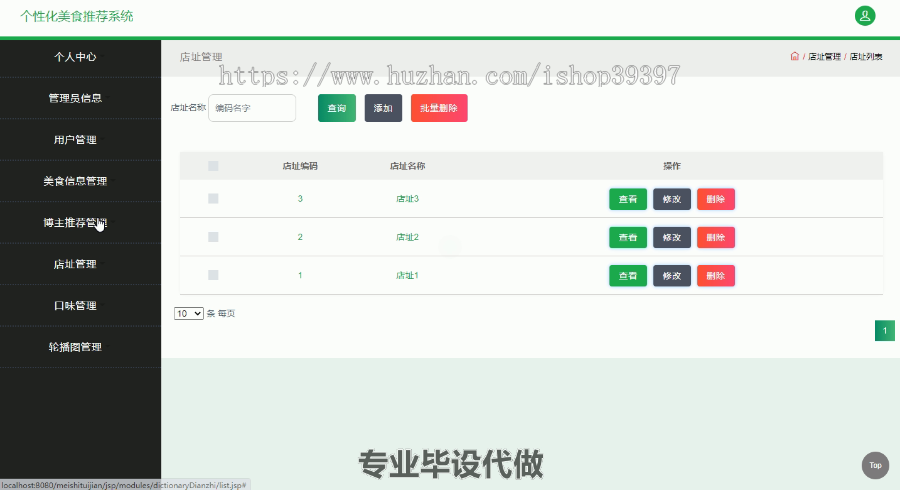Screen dimensions: 900x490
Task: Click 店址列表 breadcrumb link
Action: [x=866, y=57]
